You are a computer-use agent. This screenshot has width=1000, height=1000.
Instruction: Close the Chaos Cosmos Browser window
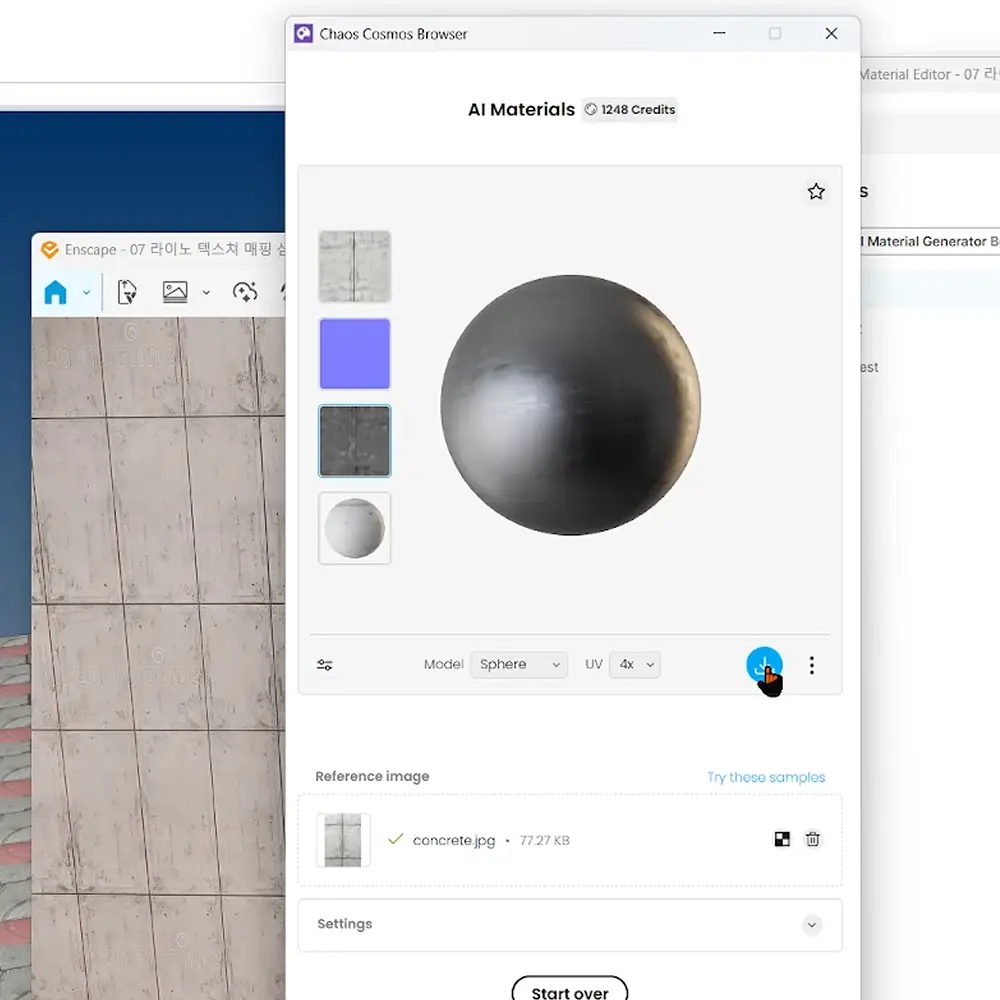pos(831,33)
